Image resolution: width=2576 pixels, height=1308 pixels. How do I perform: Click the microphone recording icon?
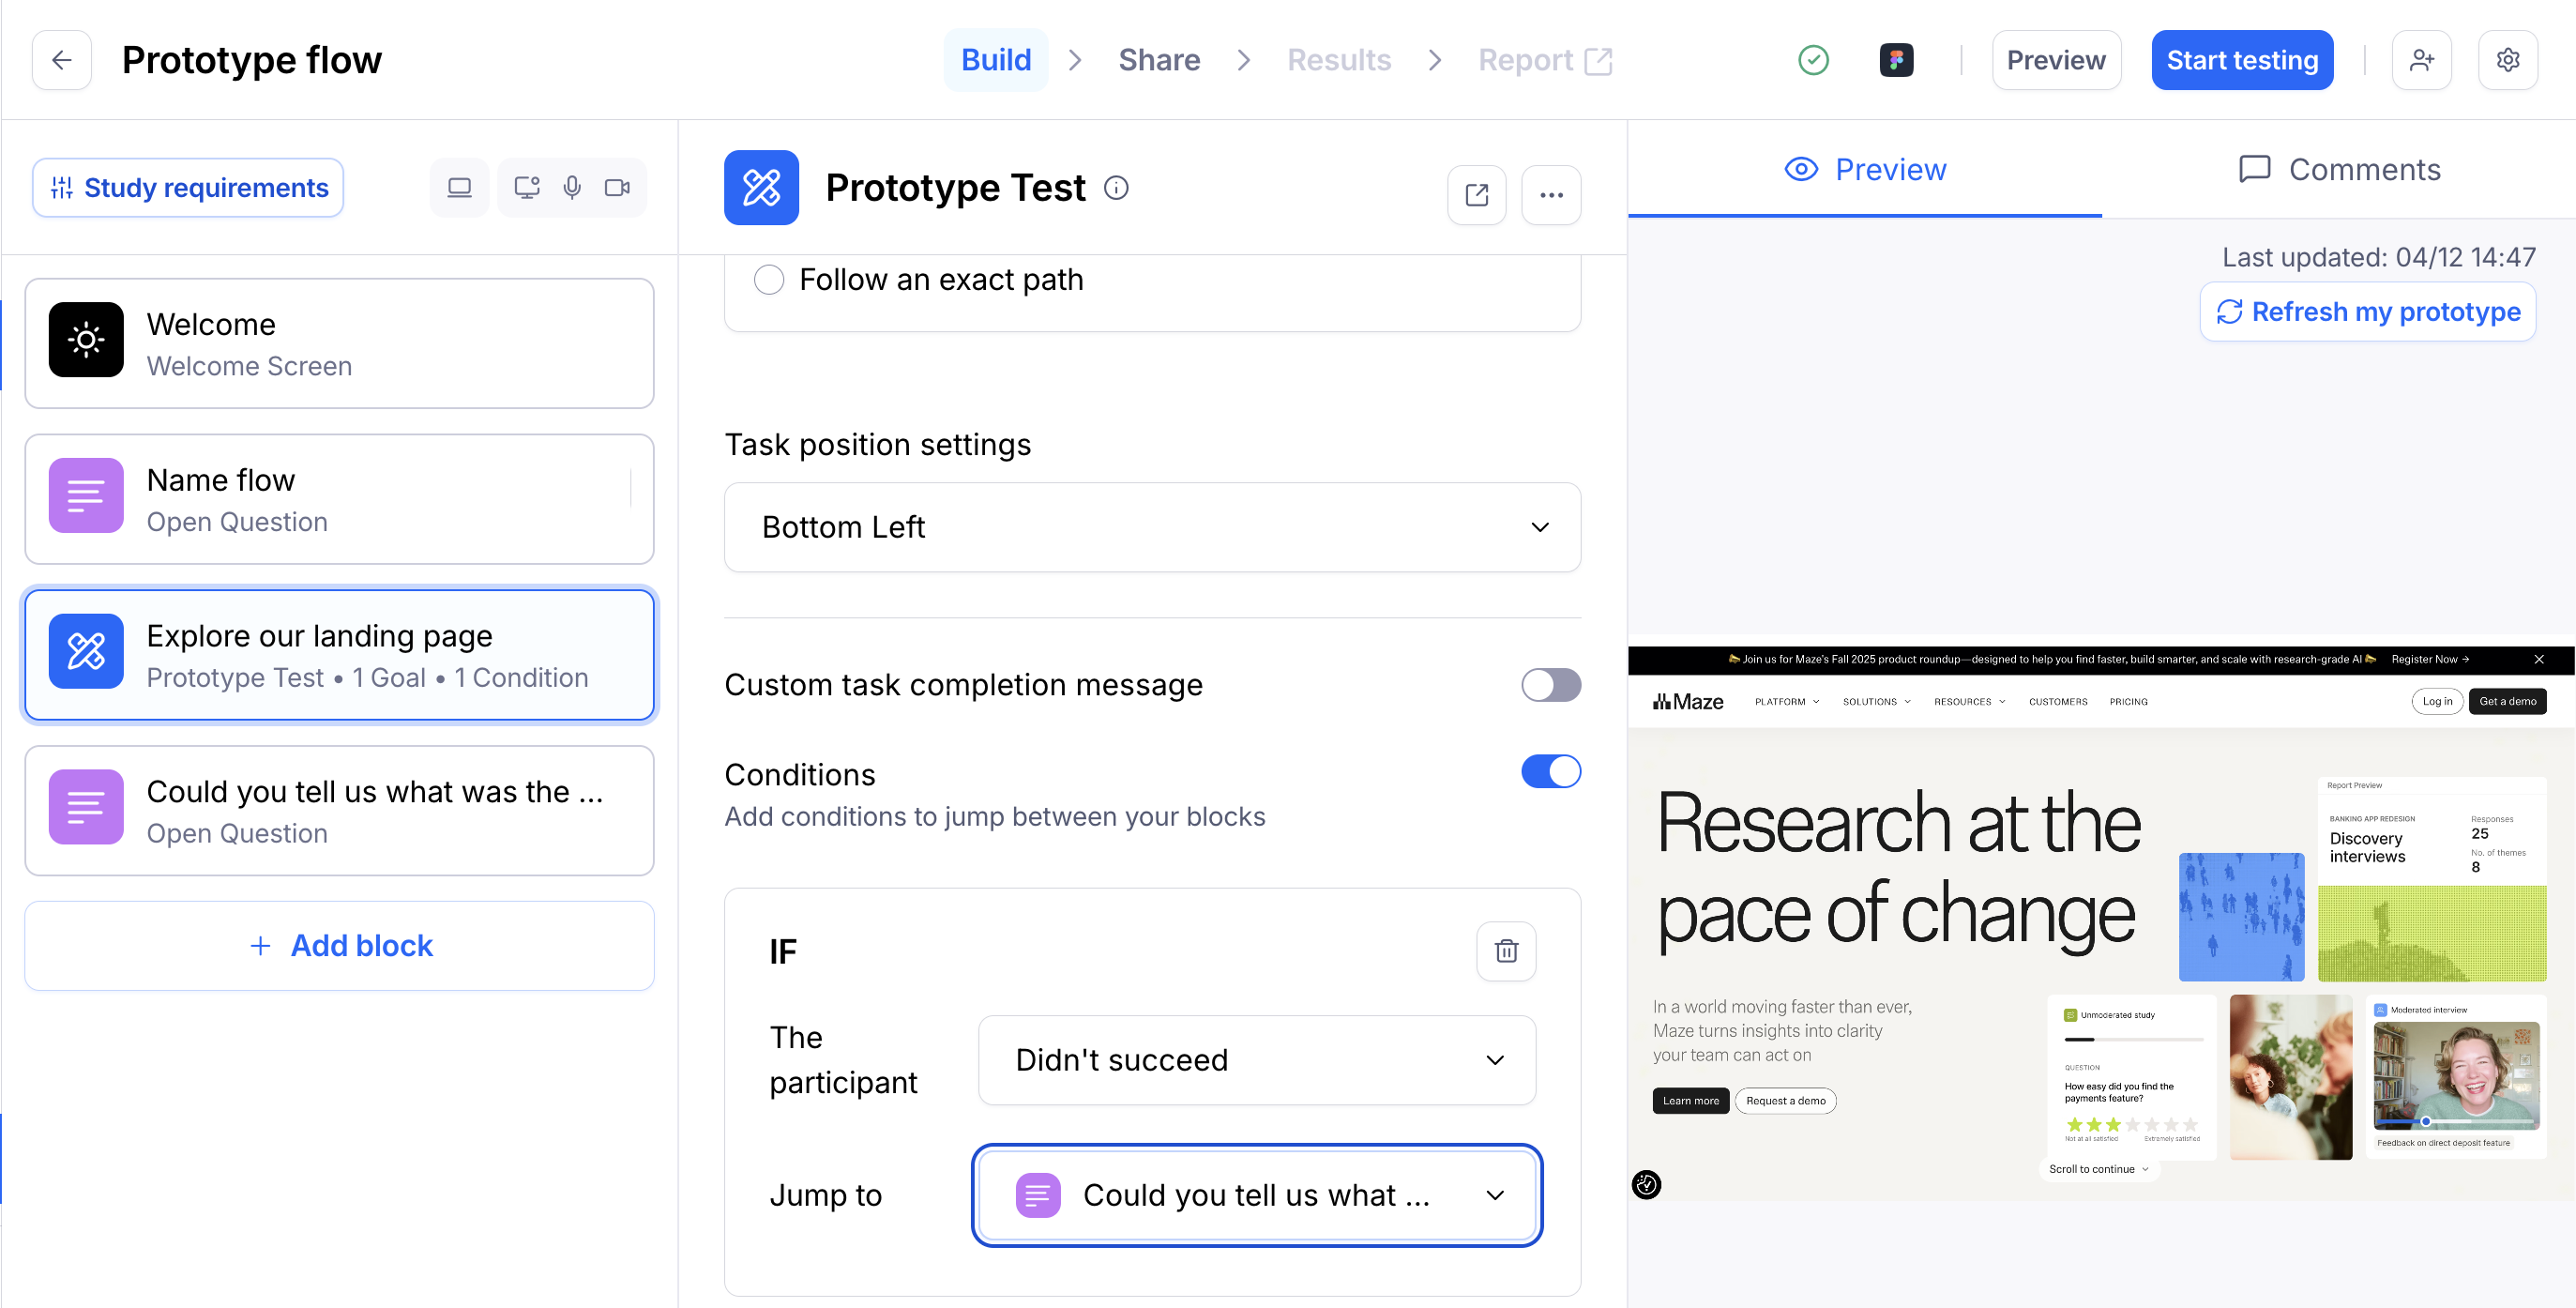pyautogui.click(x=572, y=188)
